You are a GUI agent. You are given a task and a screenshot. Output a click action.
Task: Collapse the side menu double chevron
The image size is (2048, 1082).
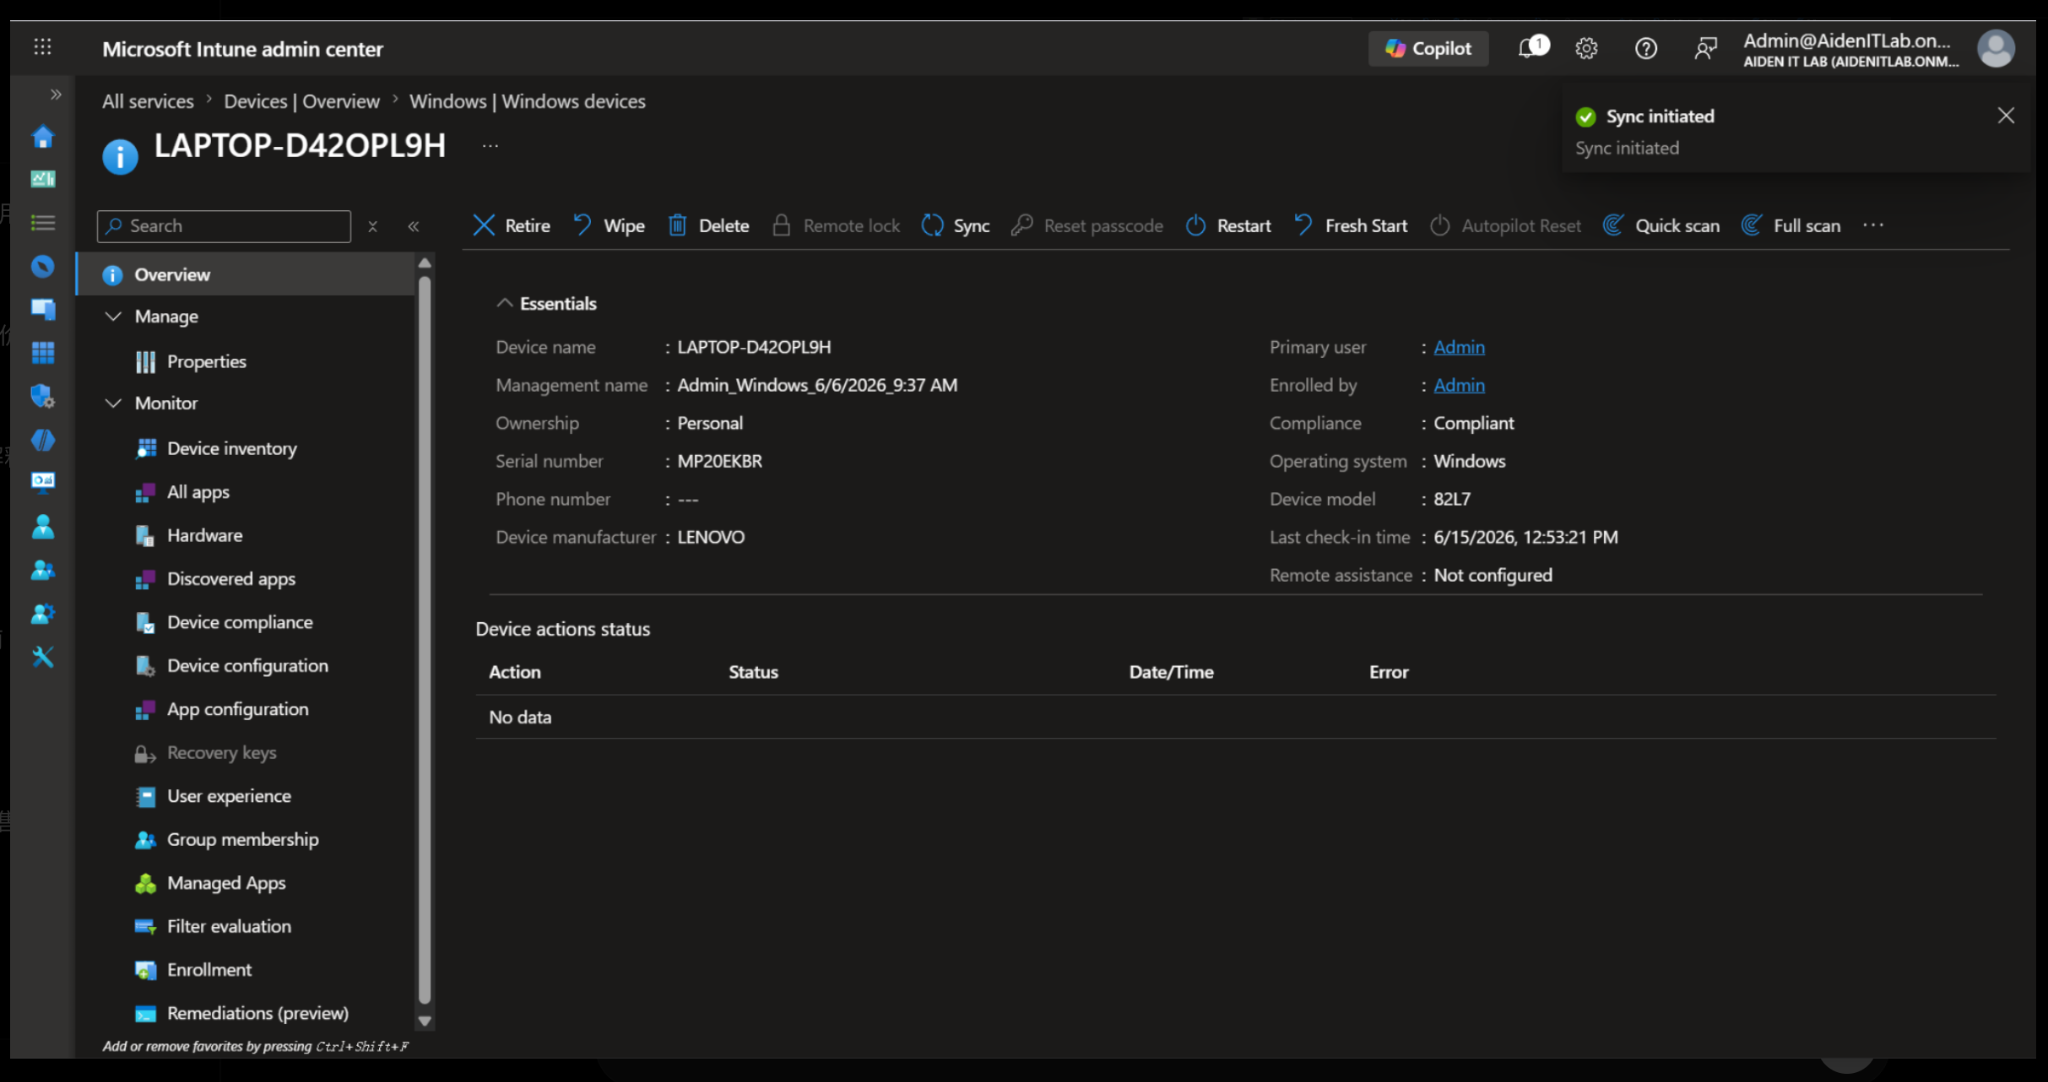pyautogui.click(x=413, y=226)
